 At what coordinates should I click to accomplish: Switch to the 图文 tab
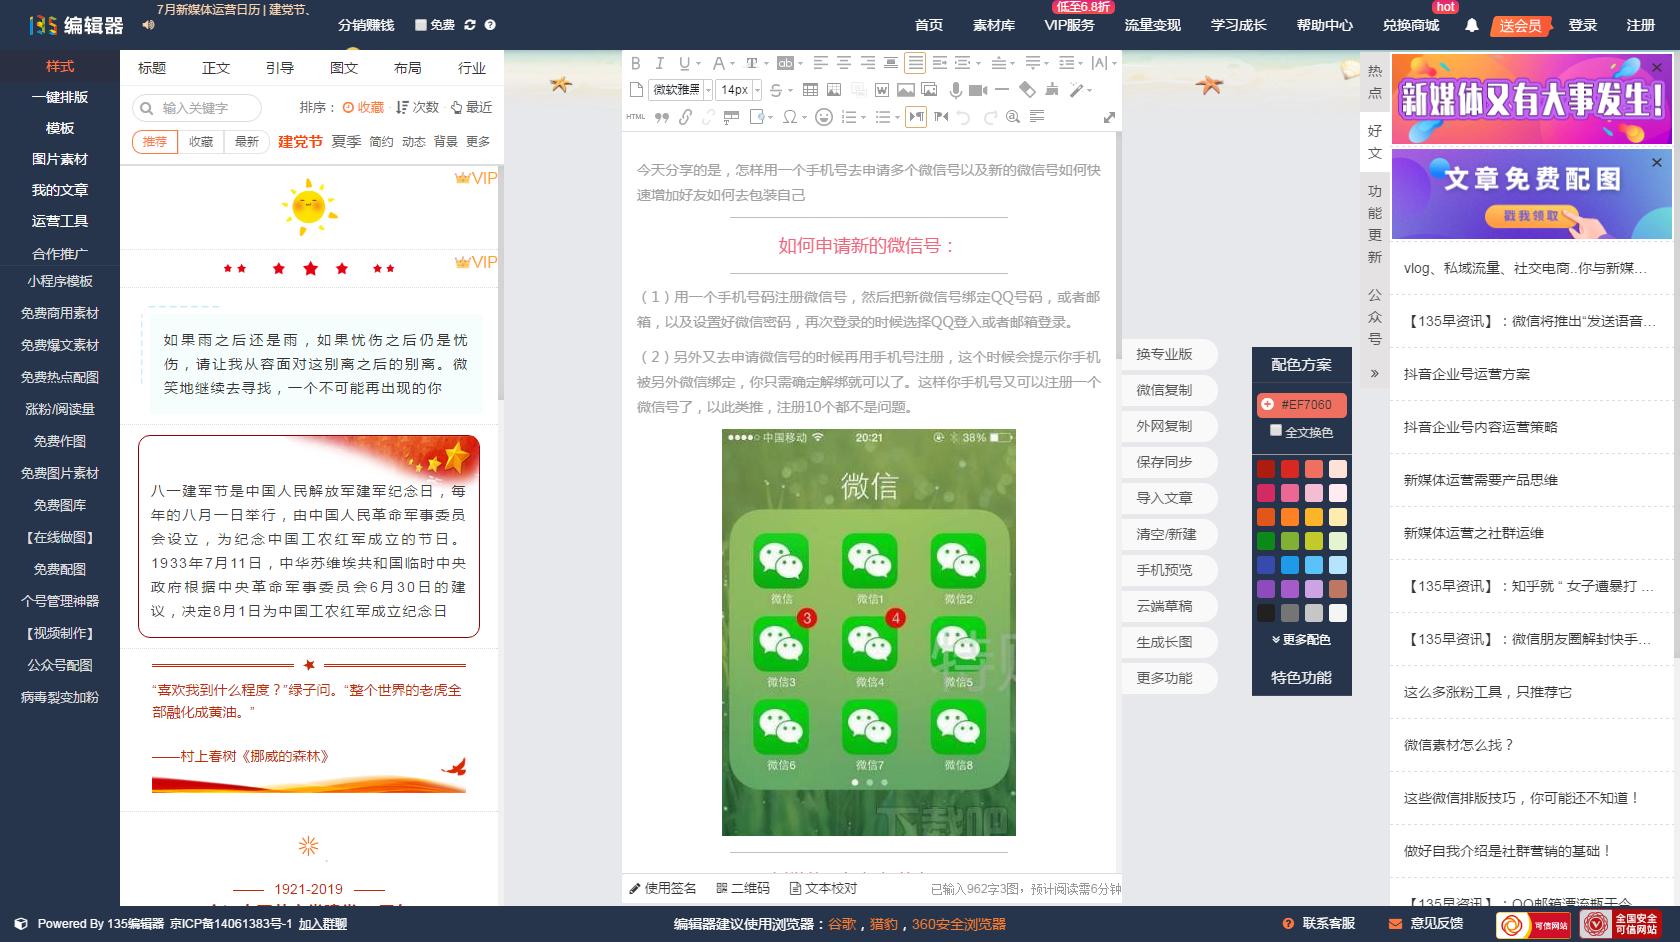pos(343,68)
